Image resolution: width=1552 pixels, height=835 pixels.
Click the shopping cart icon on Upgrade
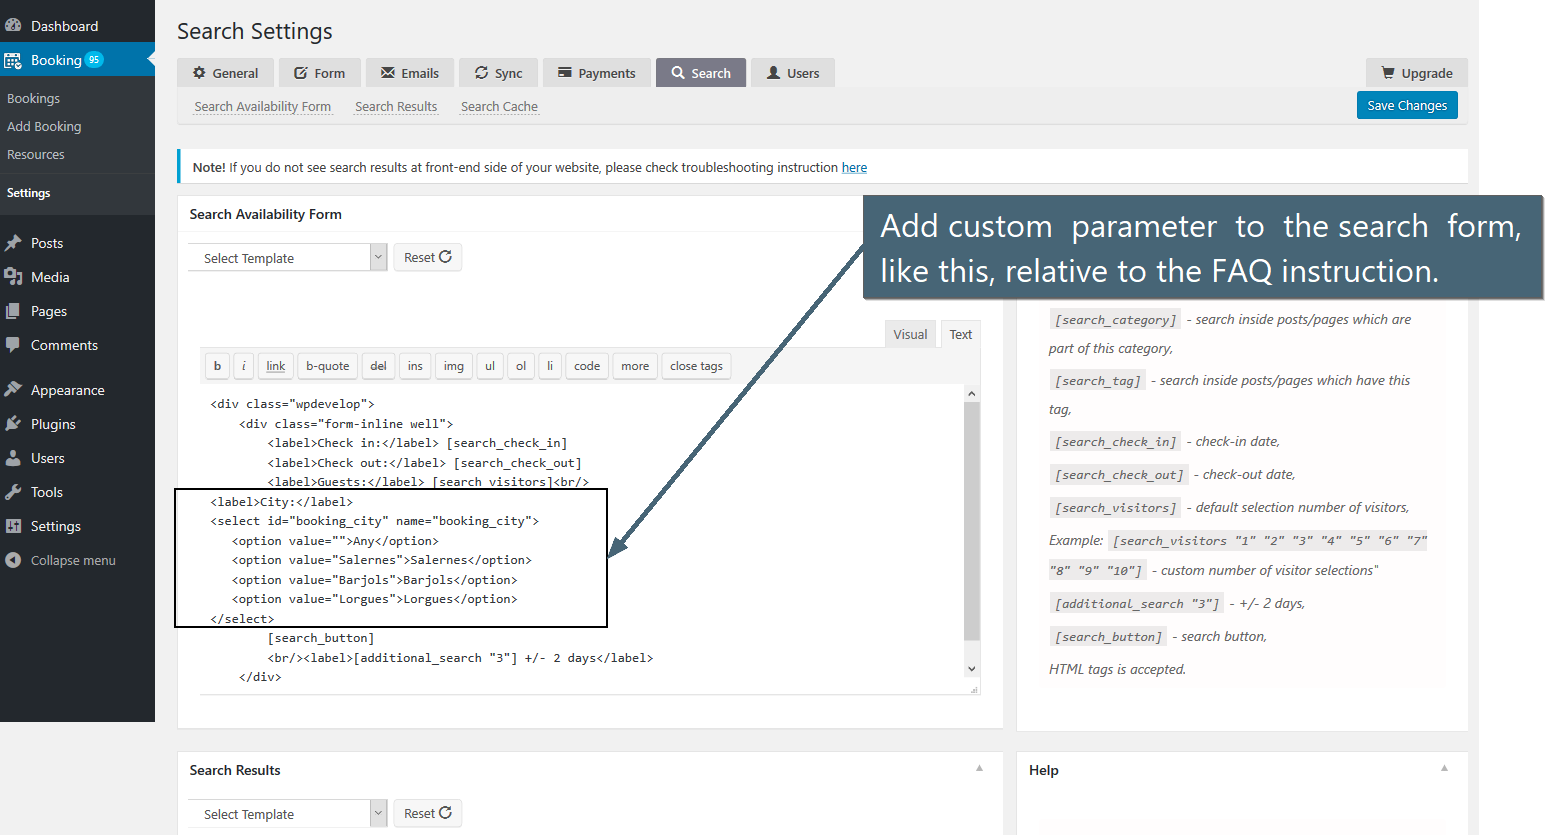pos(1388,73)
